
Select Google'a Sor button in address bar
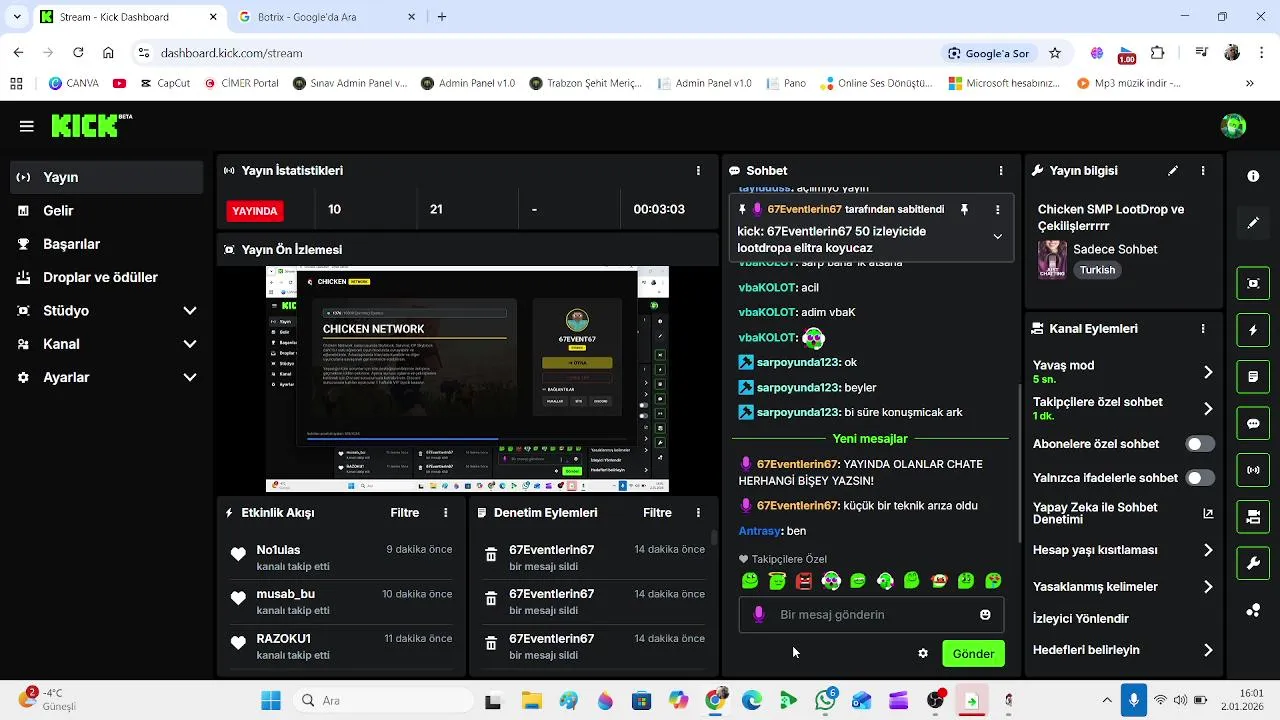point(988,53)
